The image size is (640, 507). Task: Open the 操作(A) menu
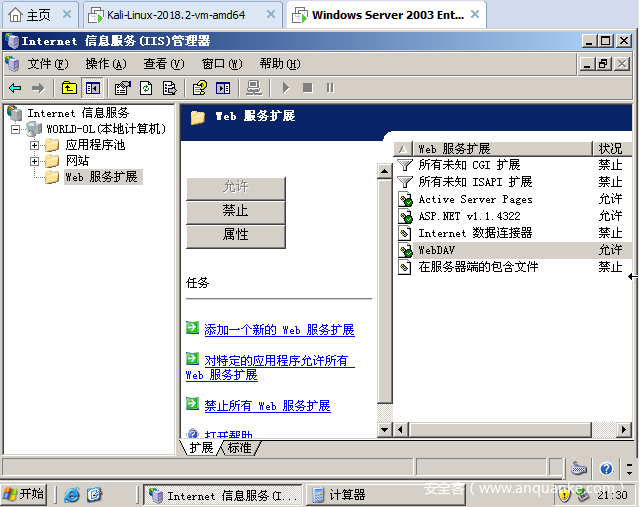click(106, 64)
